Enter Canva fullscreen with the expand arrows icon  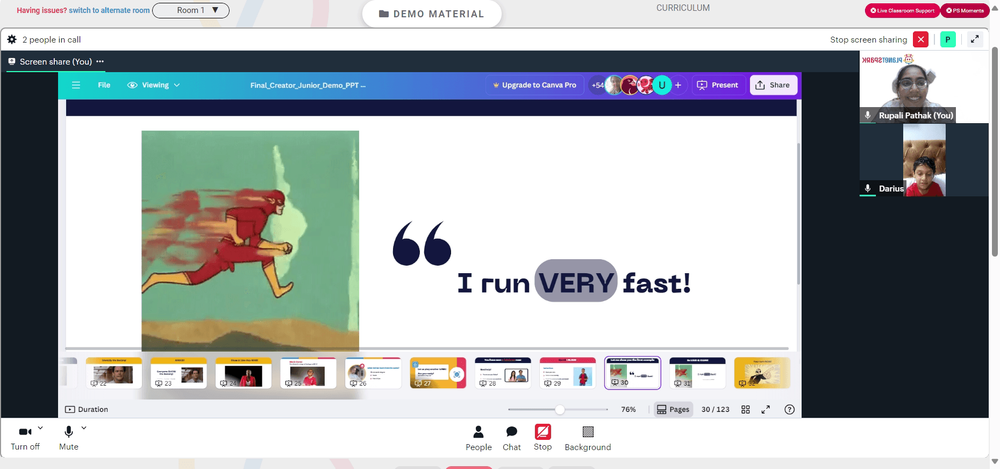[x=766, y=410]
